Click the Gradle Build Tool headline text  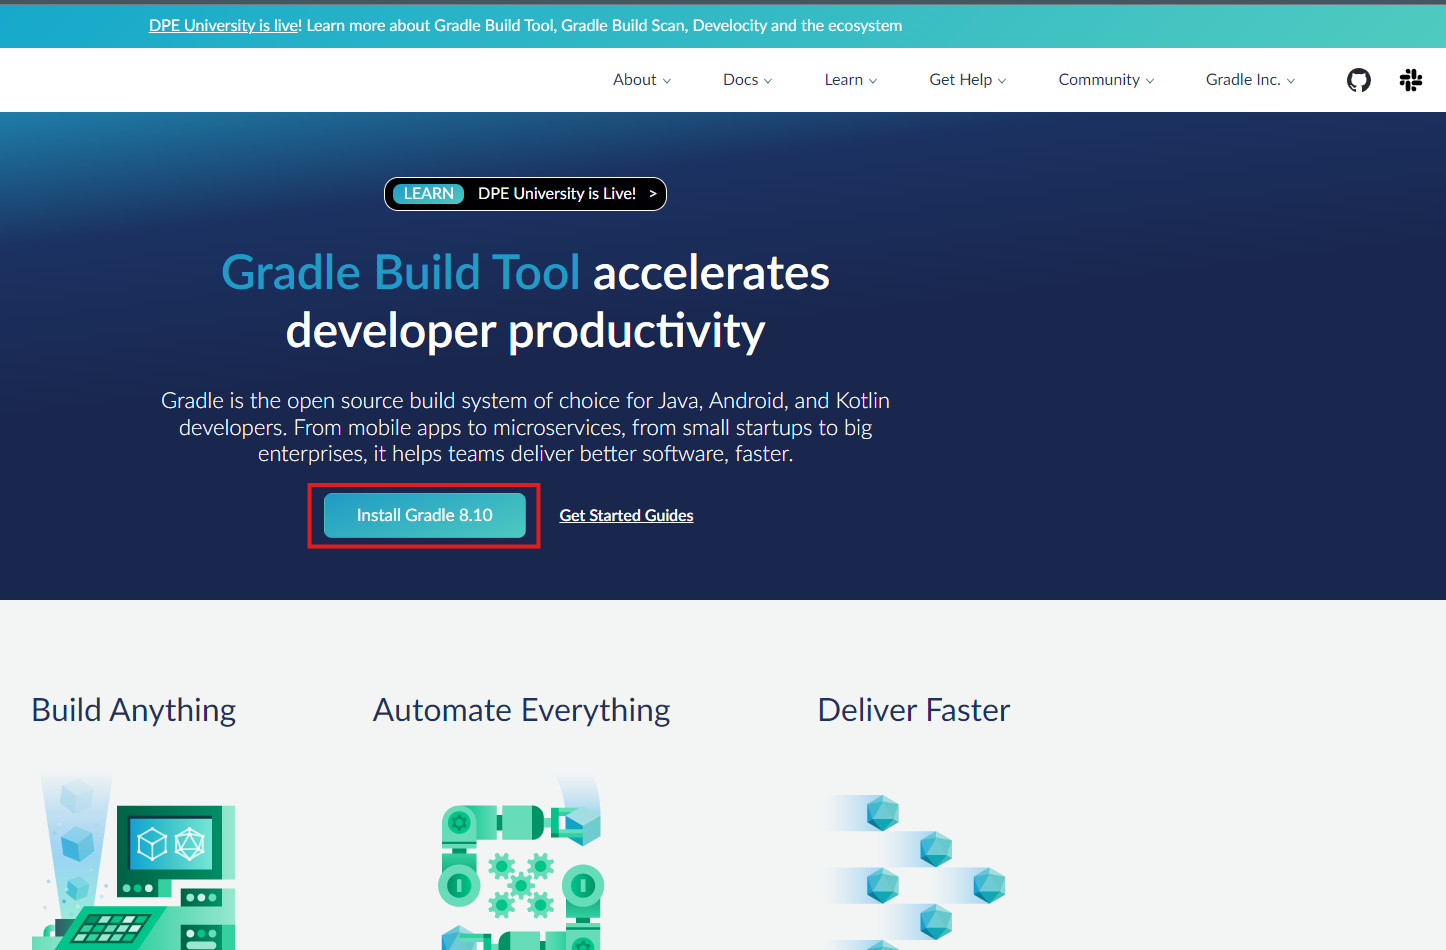point(401,273)
